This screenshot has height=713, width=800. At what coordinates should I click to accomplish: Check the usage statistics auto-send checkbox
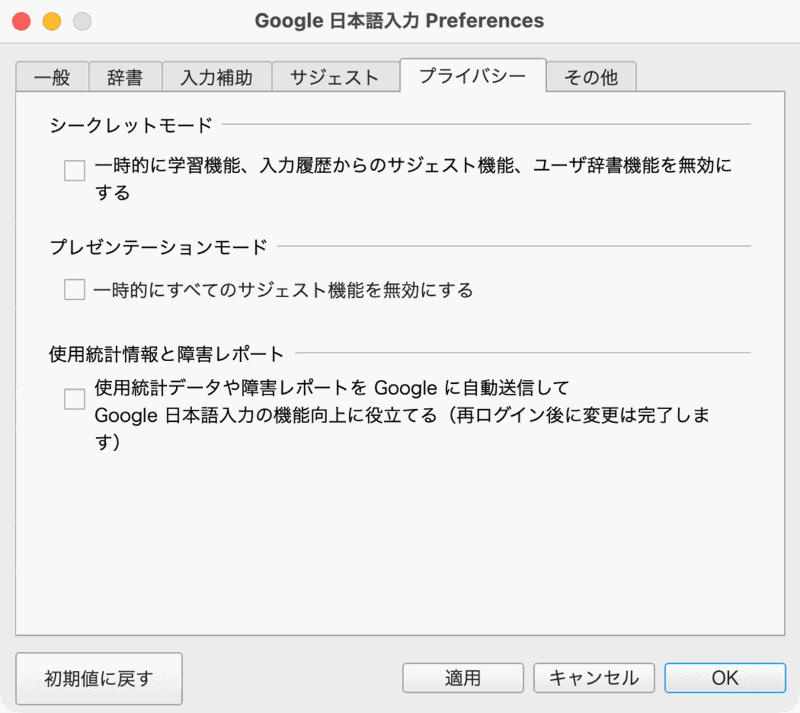(74, 399)
